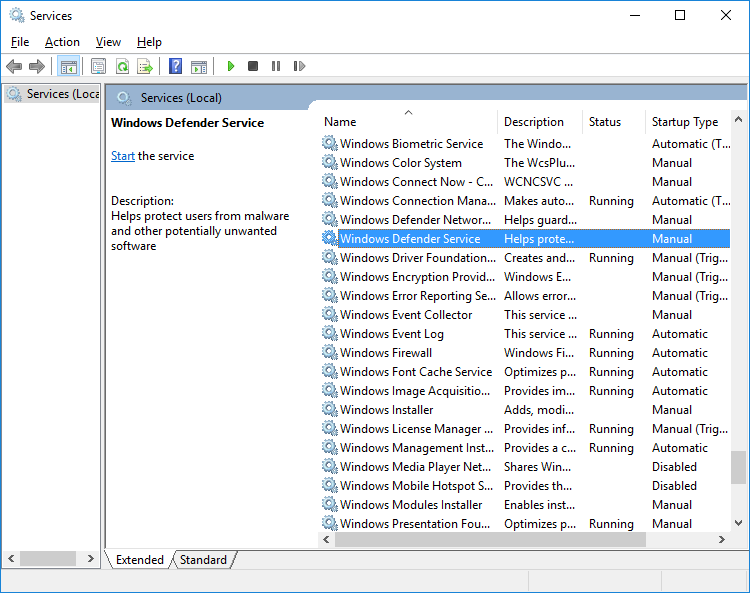The image size is (750, 593).
Task: Click the services list scroll up arrow
Action: click(x=739, y=119)
